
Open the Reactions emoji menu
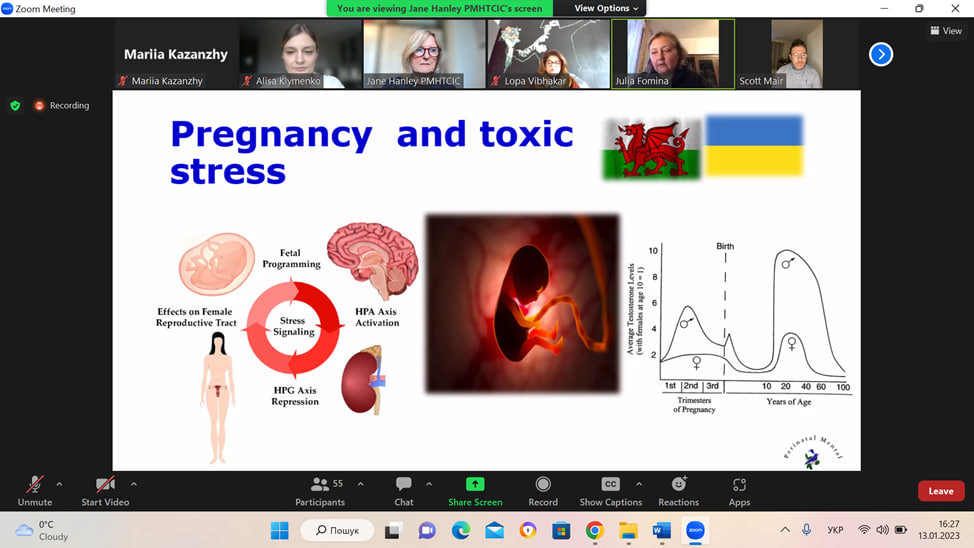click(x=678, y=485)
